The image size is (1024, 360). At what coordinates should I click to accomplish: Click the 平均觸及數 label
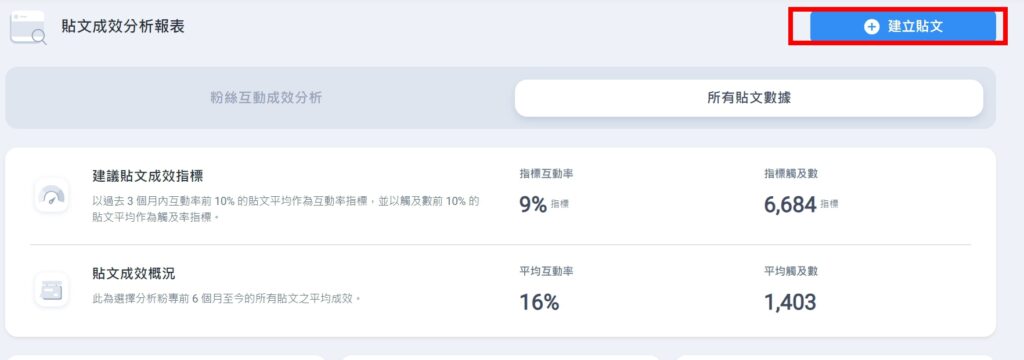[791, 271]
